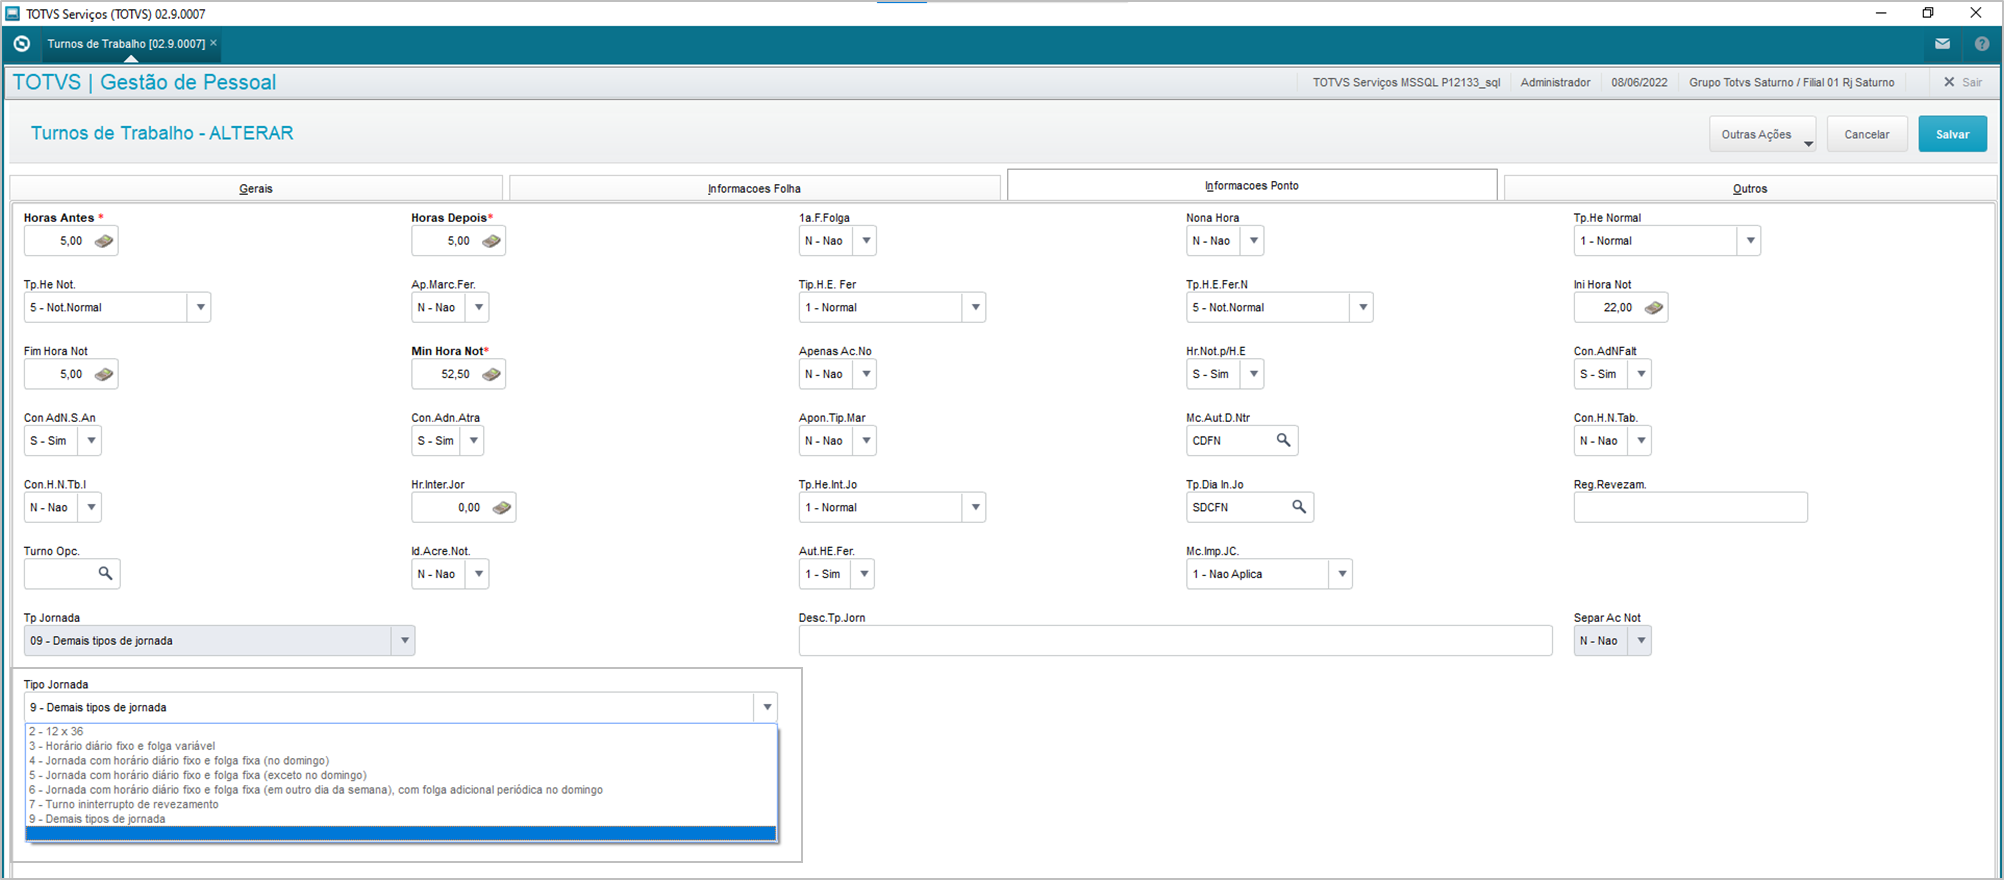The height and width of the screenshot is (880, 2004).
Task: Select the highlighted blank option in list
Action: (x=401, y=834)
